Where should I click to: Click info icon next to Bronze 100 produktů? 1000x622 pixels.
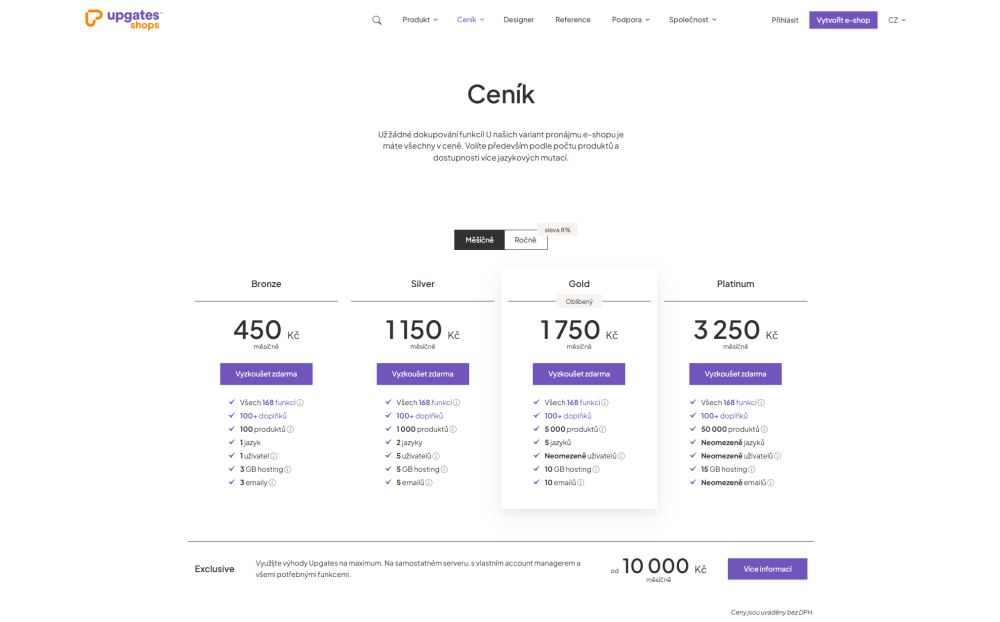[x=290, y=429]
